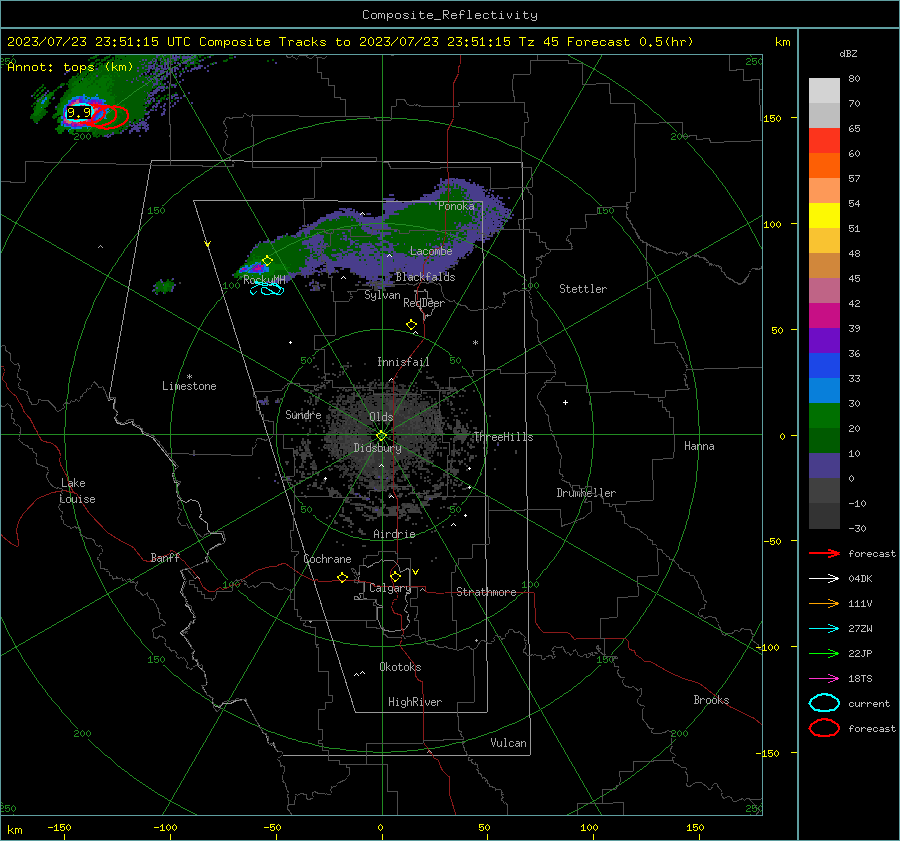Click the storm top label 9.9

point(79,113)
